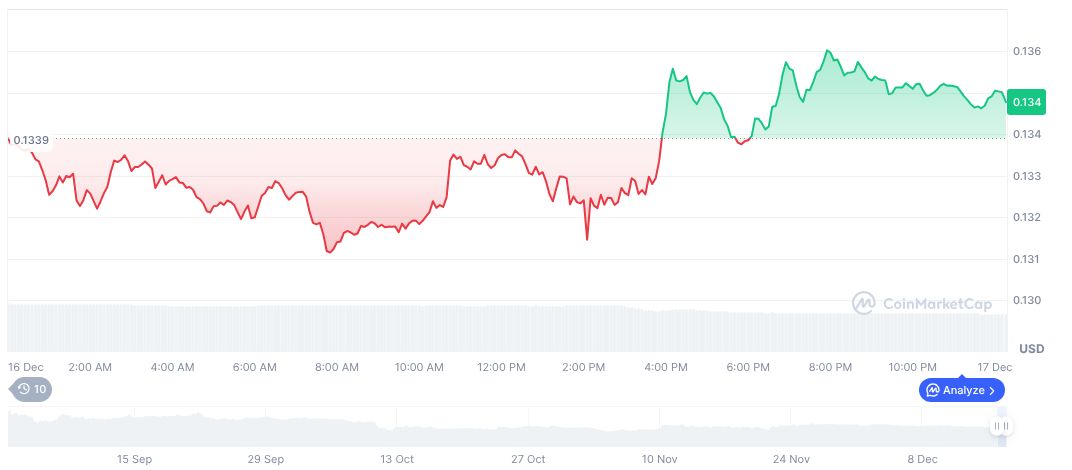Jump to 27 Oct on the navigator

(x=528, y=459)
